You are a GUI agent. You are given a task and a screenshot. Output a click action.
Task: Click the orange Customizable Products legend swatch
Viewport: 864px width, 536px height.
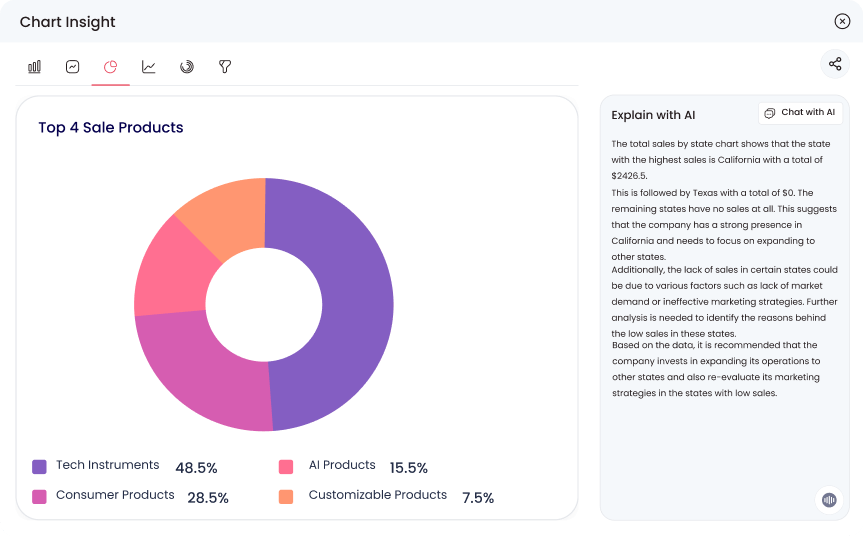[286, 496]
